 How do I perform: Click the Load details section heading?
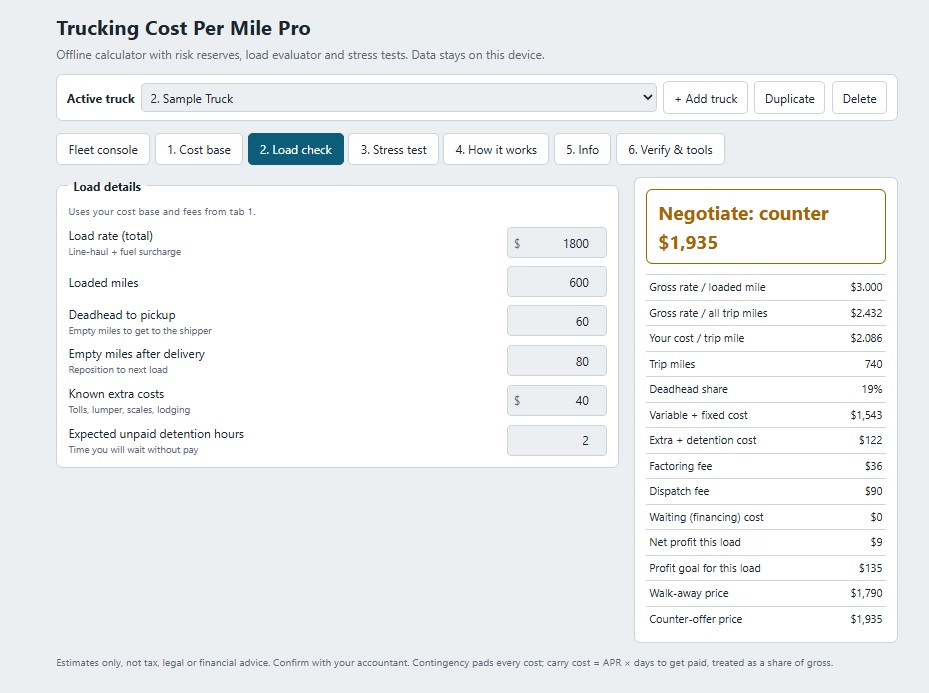pos(107,187)
